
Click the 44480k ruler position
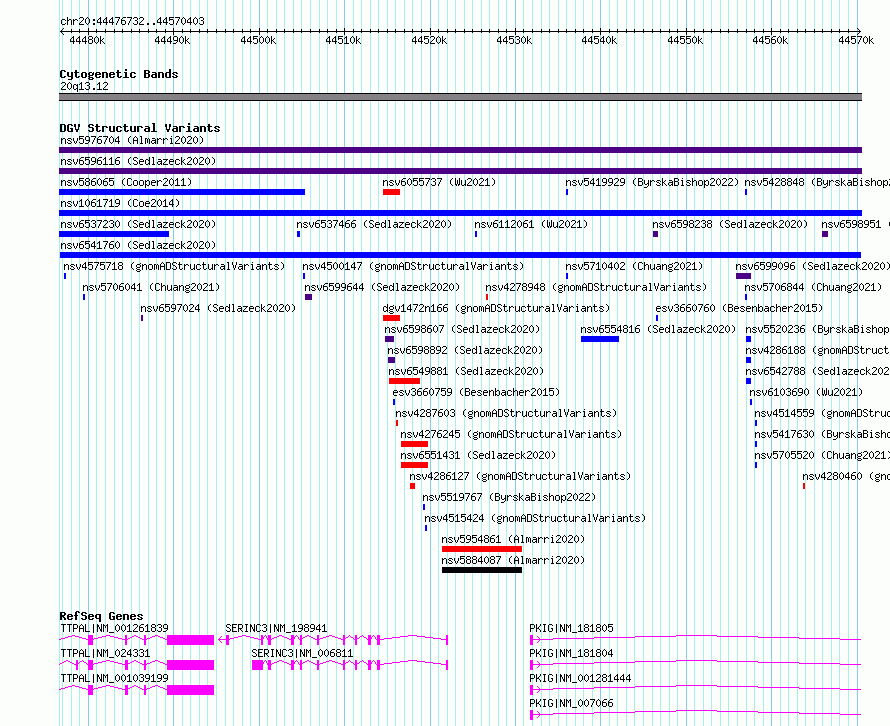point(87,40)
